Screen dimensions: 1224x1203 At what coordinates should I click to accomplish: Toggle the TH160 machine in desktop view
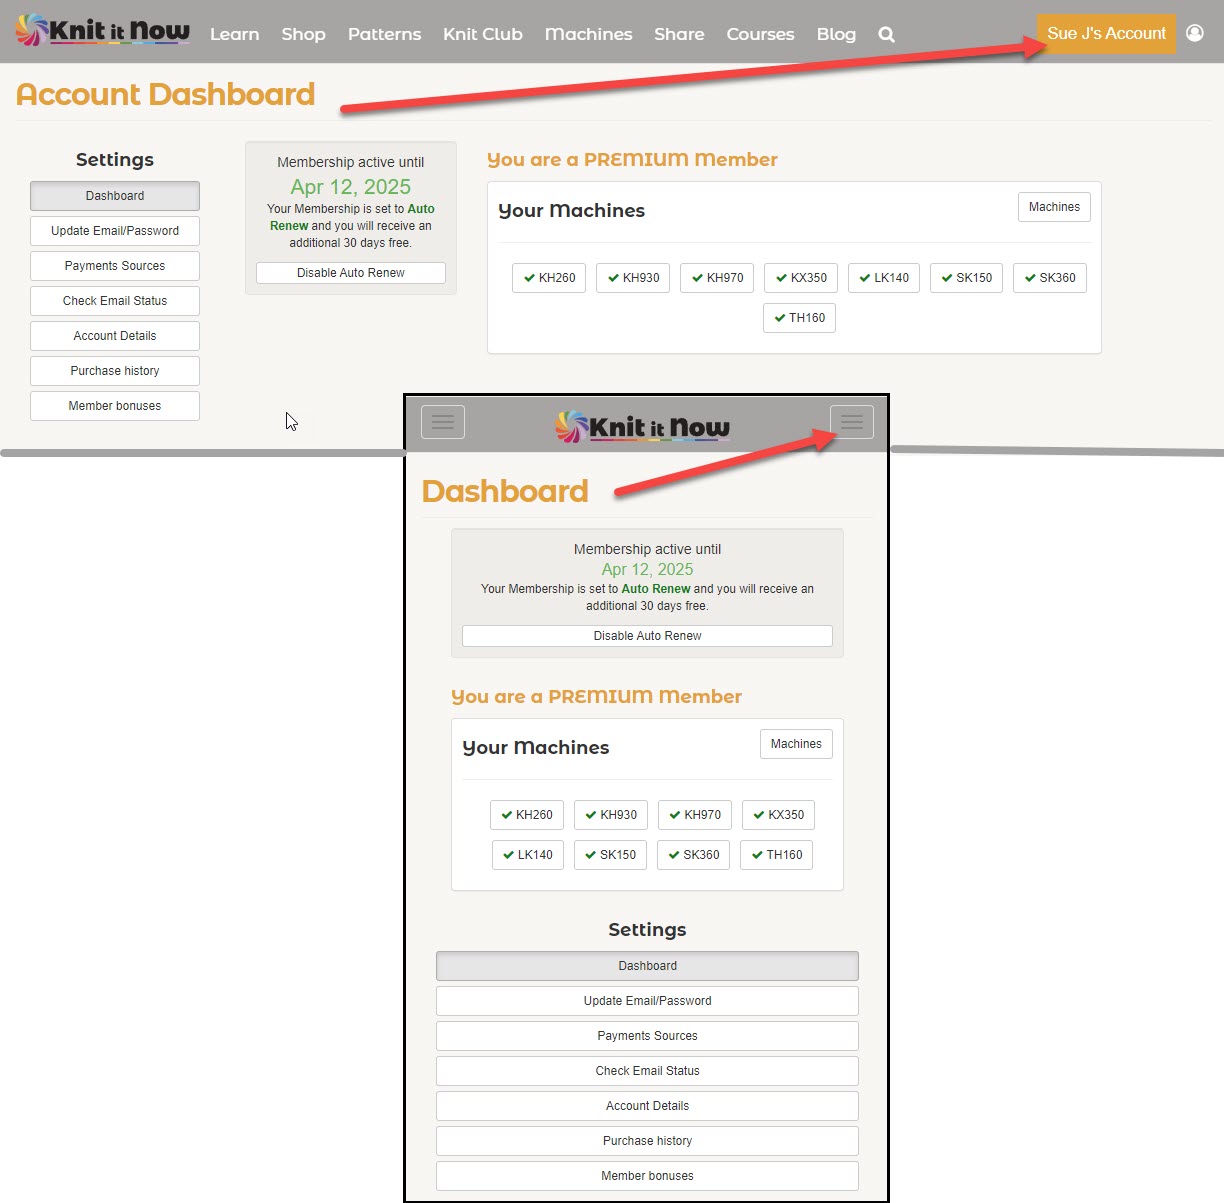[x=799, y=318]
